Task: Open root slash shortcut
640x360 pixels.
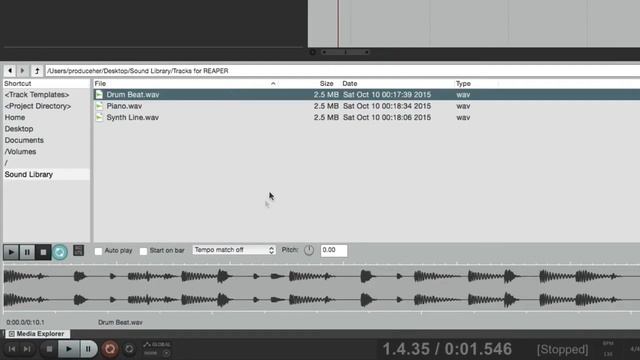Action: click(6, 163)
